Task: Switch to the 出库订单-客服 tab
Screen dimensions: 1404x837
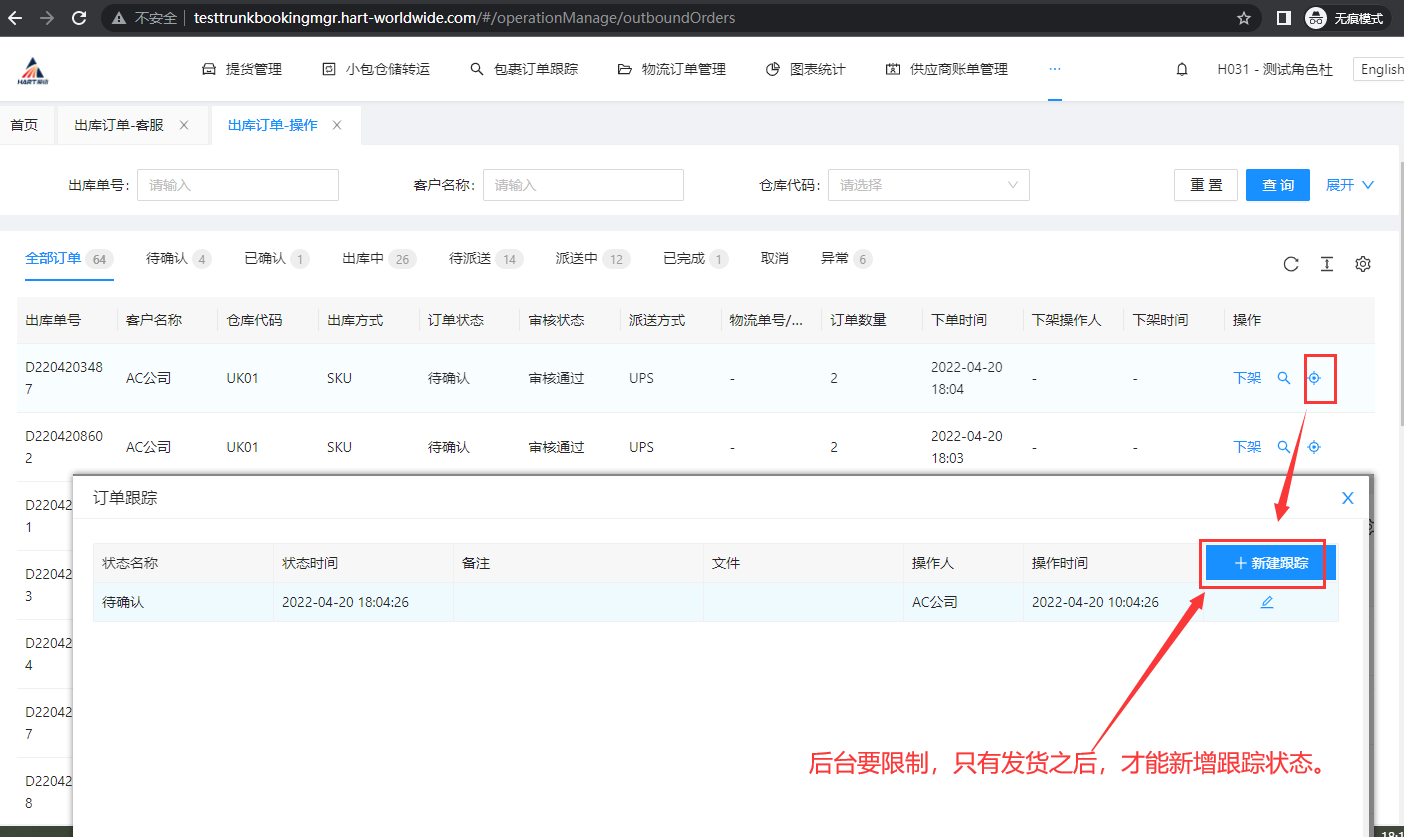Action: pos(120,125)
